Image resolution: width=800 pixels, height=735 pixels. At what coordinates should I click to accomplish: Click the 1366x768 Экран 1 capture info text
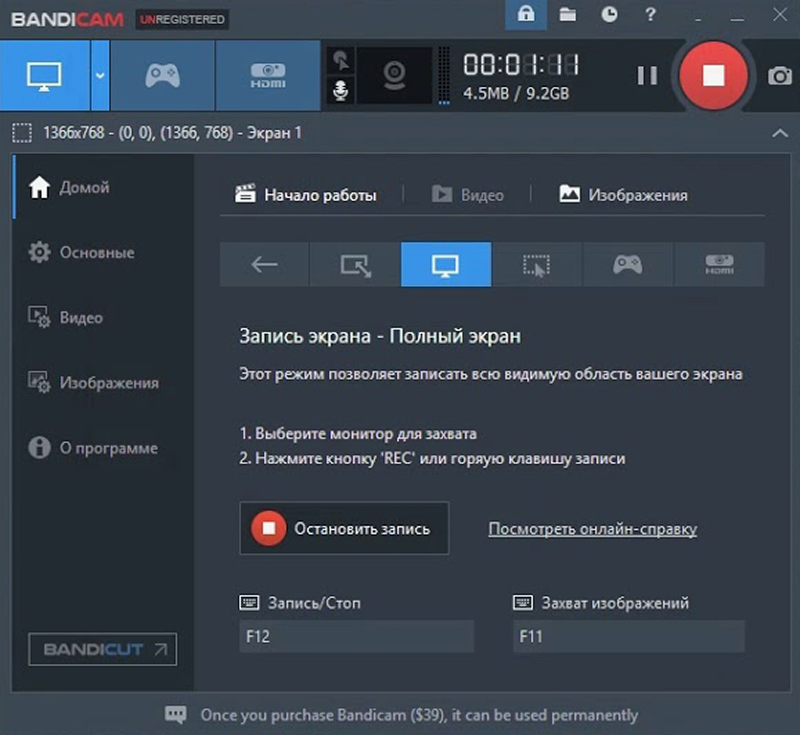pyautogui.click(x=172, y=133)
